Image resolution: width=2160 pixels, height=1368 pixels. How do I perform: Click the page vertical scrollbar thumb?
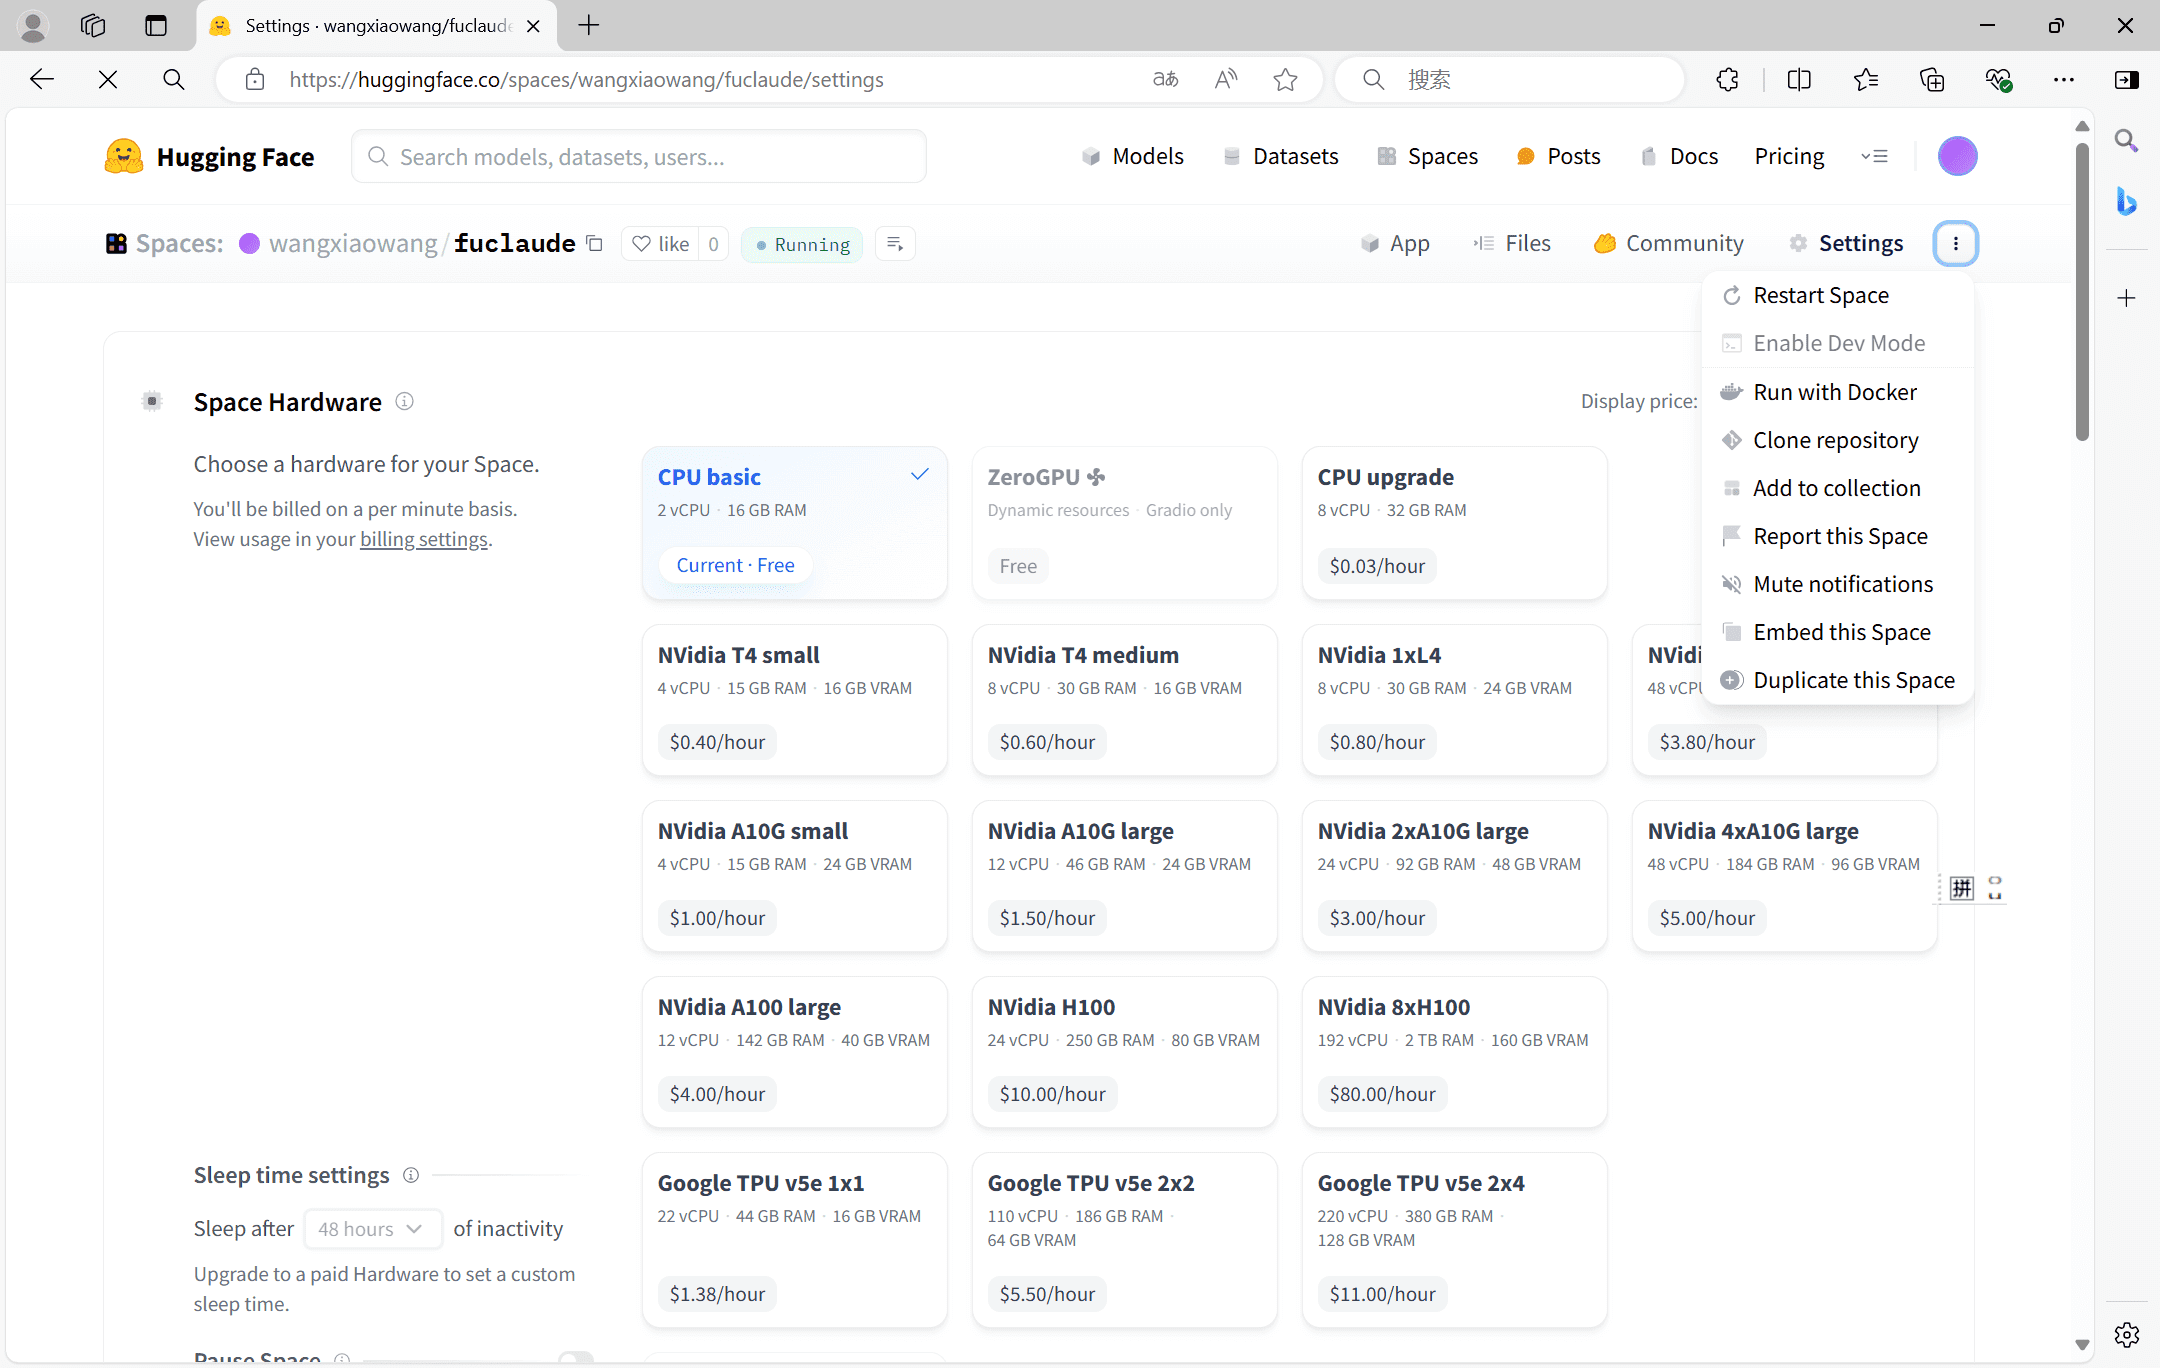click(2082, 290)
